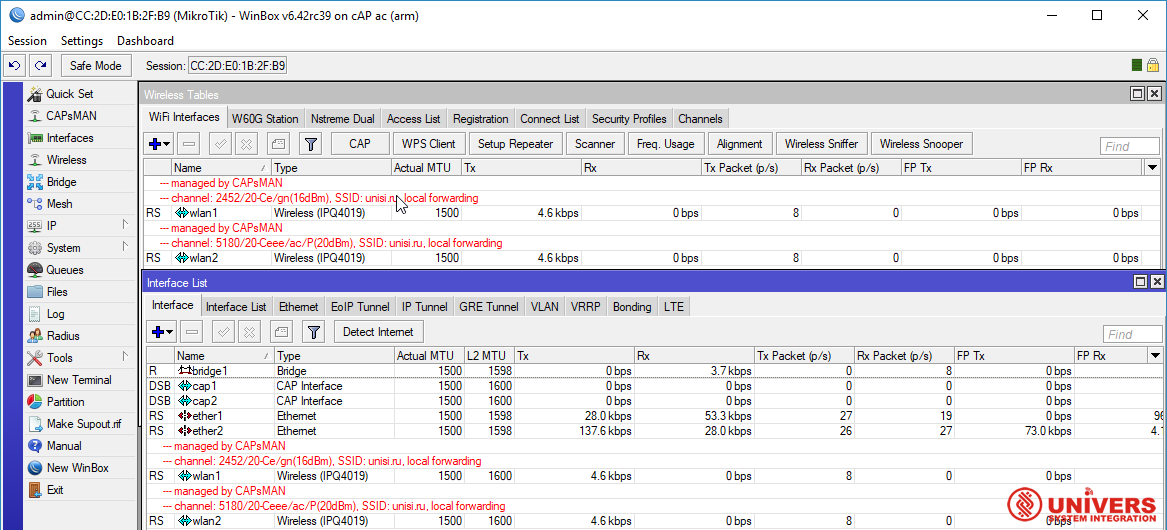
Task: Switch to the Security Profiles tab
Action: click(x=628, y=119)
